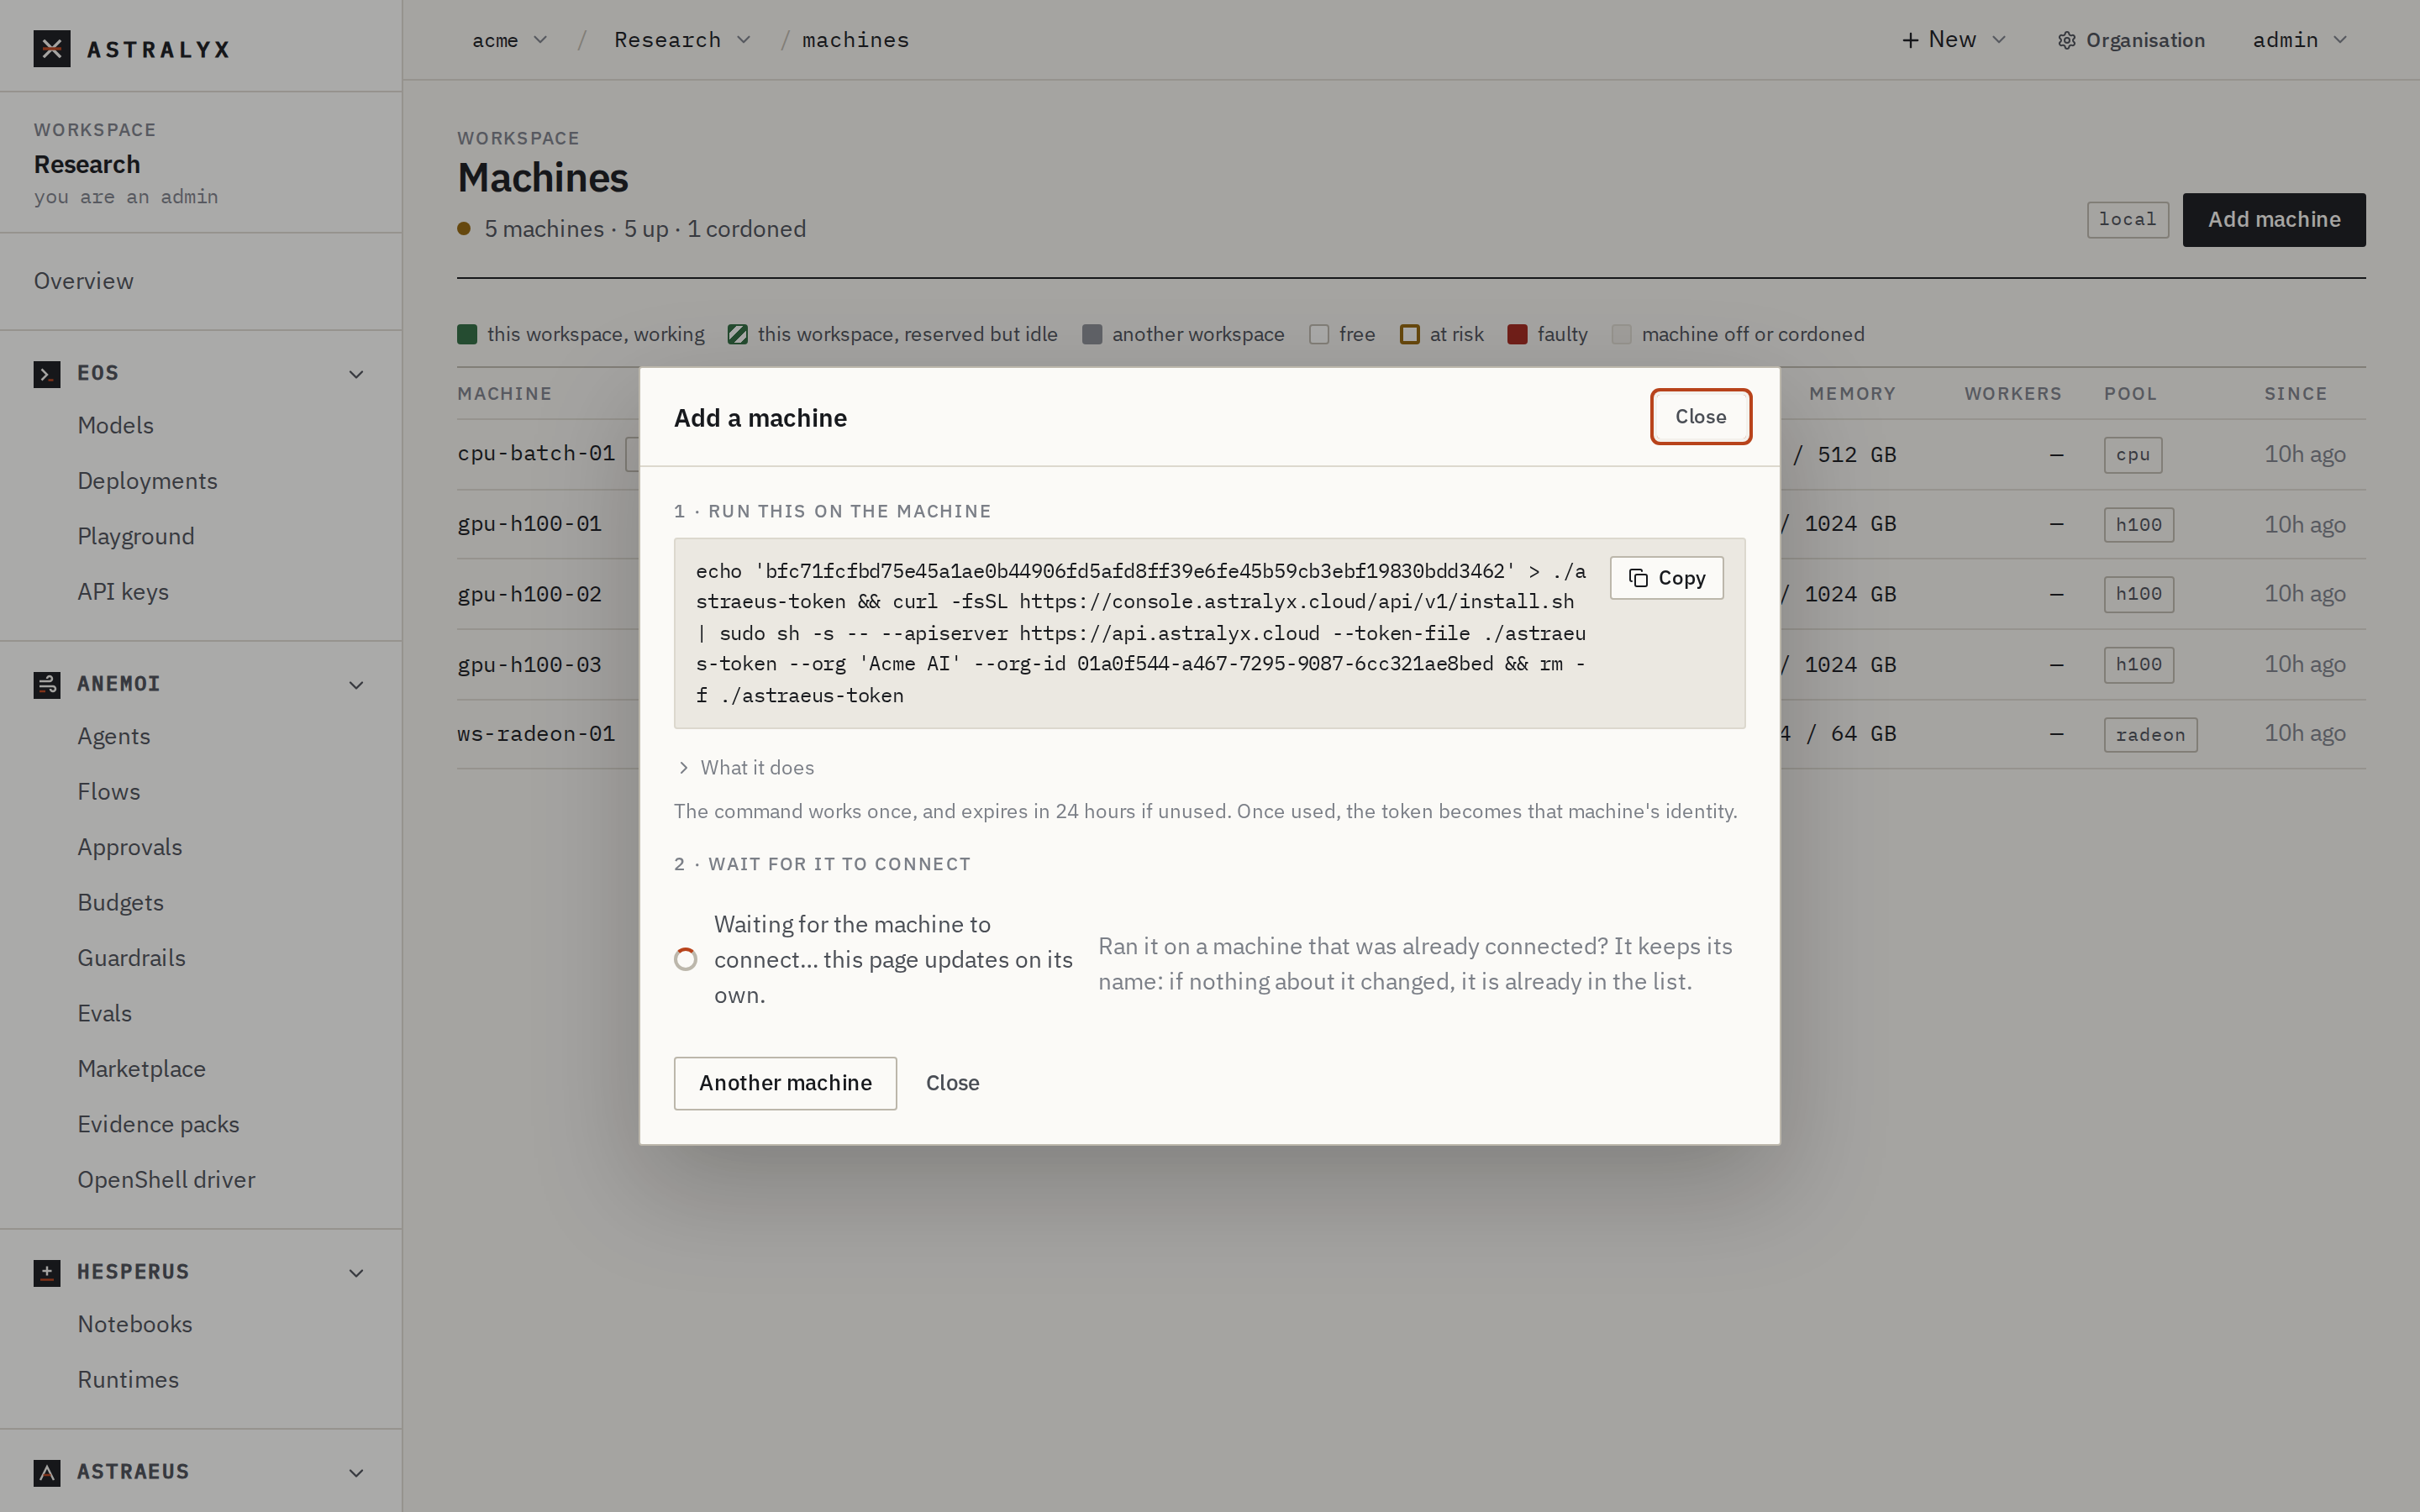Click the install command text block
Viewport: 2420px width, 1512px height.
(1141, 633)
